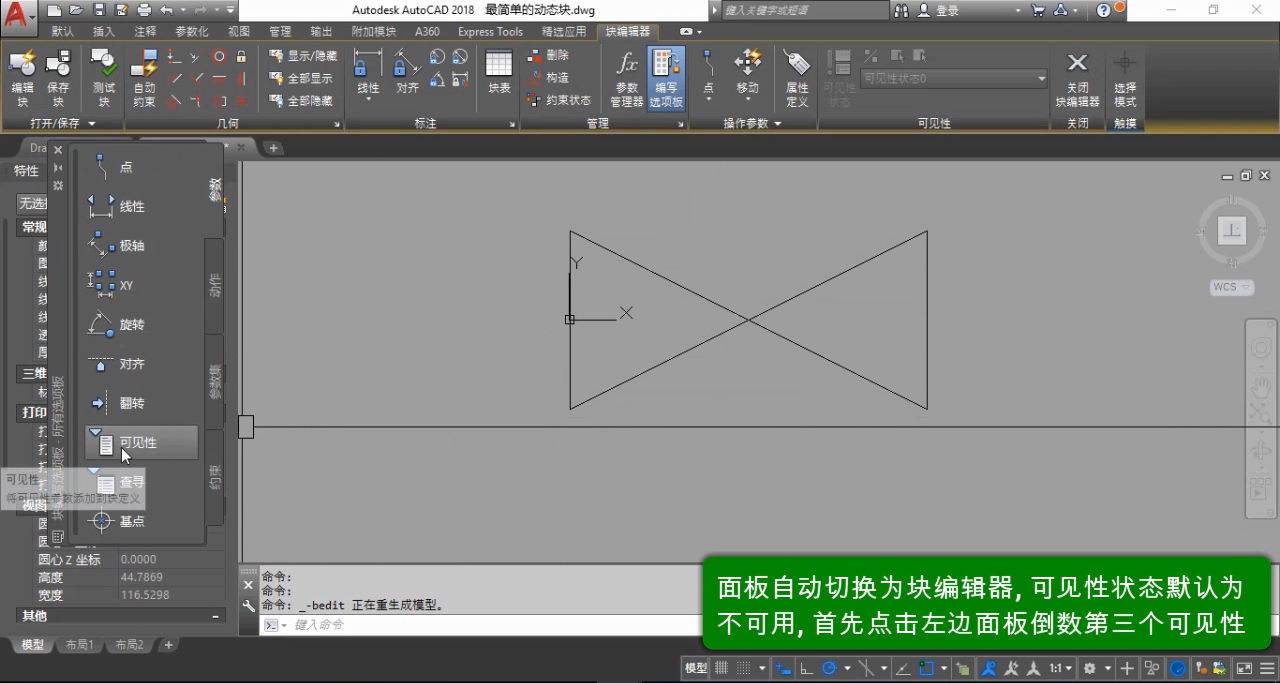
Task: Toggle the 编写选项板 (Authoring Palettes) button
Action: [666, 78]
